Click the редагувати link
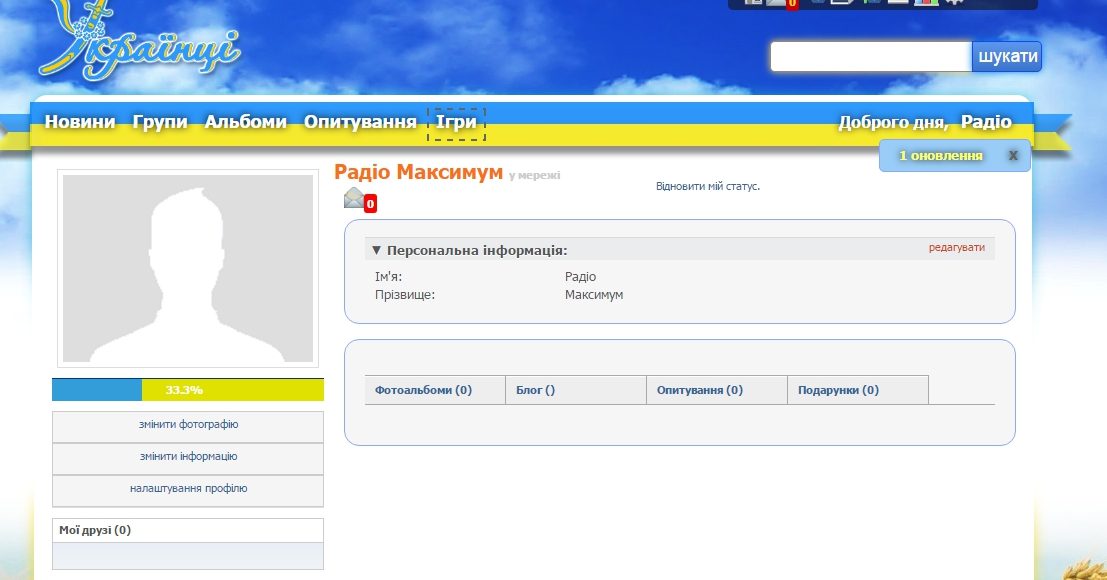 pos(957,248)
